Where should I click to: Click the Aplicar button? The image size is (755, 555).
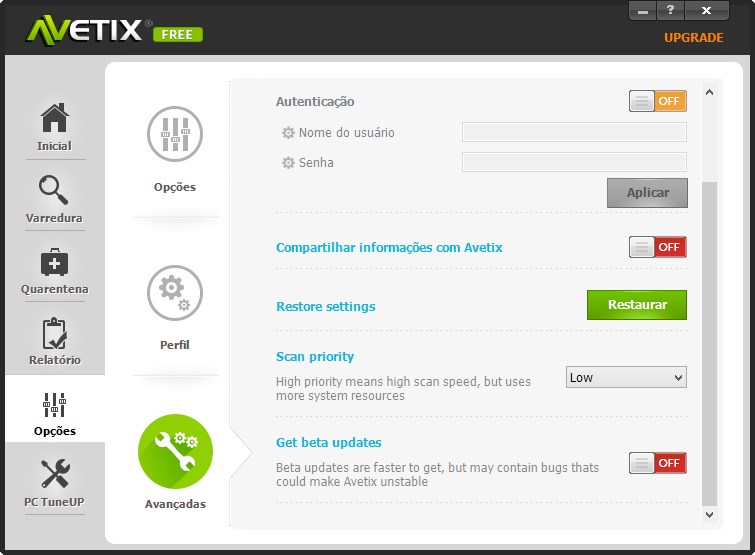pyautogui.click(x=647, y=193)
